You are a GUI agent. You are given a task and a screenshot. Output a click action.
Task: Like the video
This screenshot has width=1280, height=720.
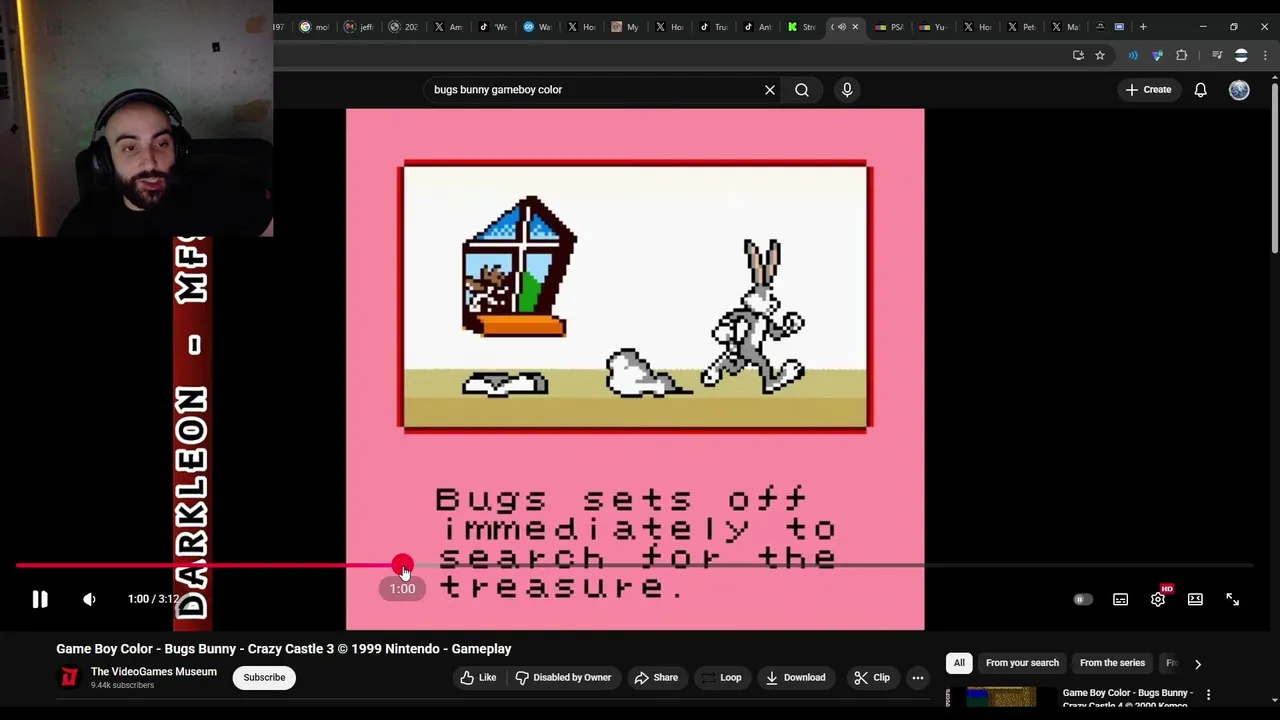coord(478,677)
